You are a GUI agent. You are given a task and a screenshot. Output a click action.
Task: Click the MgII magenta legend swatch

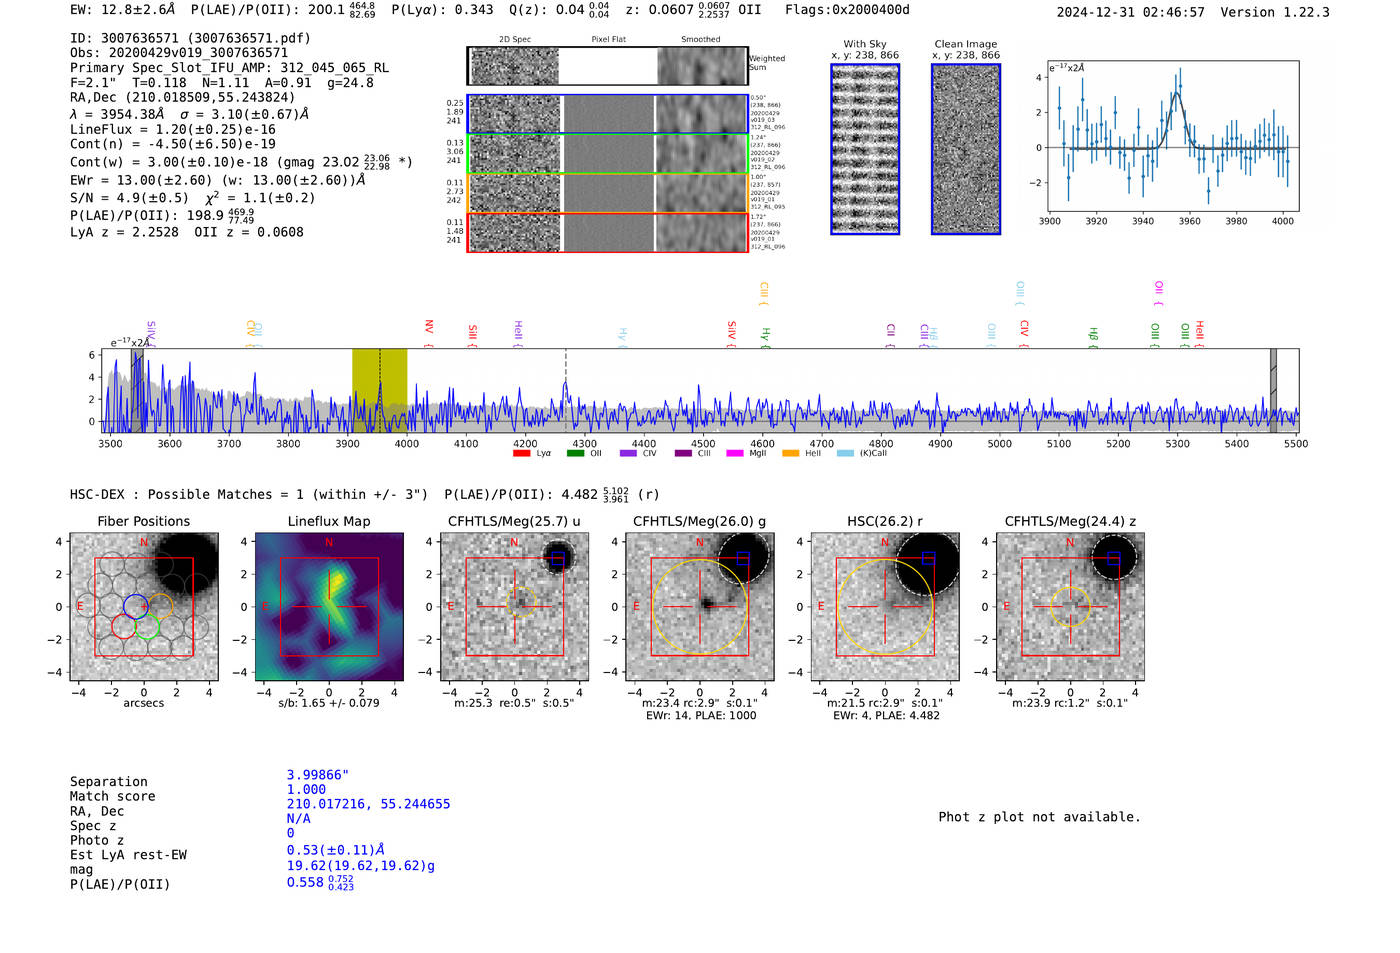[735, 454]
